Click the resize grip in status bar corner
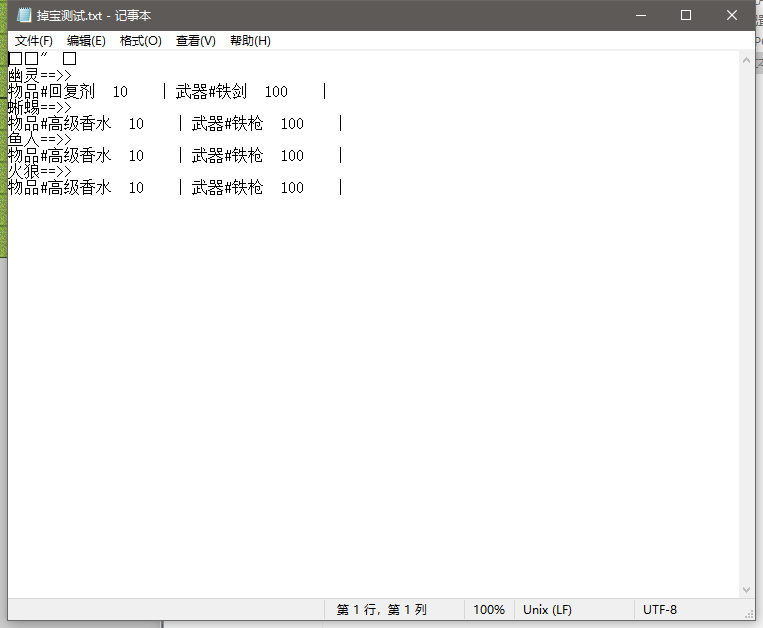The width and height of the screenshot is (763, 628). [x=749, y=615]
